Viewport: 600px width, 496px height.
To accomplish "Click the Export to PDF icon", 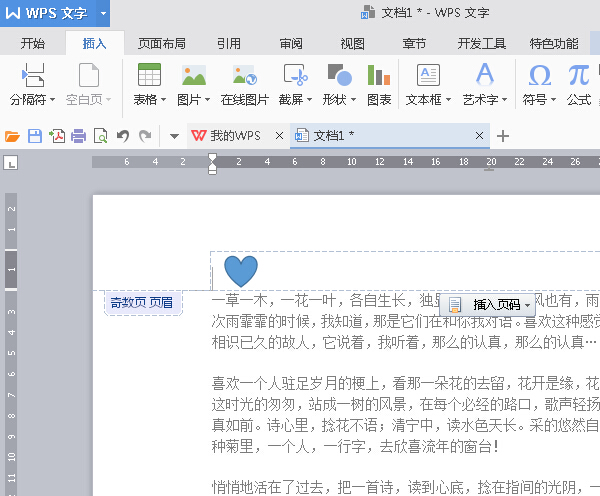I will pos(57,136).
